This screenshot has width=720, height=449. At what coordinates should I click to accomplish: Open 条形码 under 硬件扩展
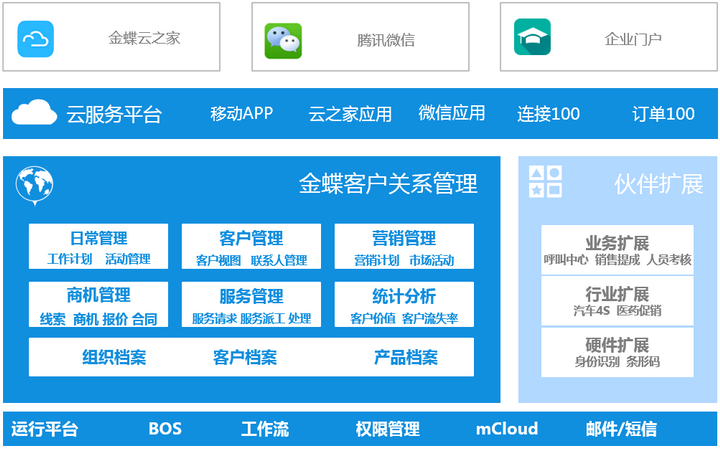[x=643, y=362]
